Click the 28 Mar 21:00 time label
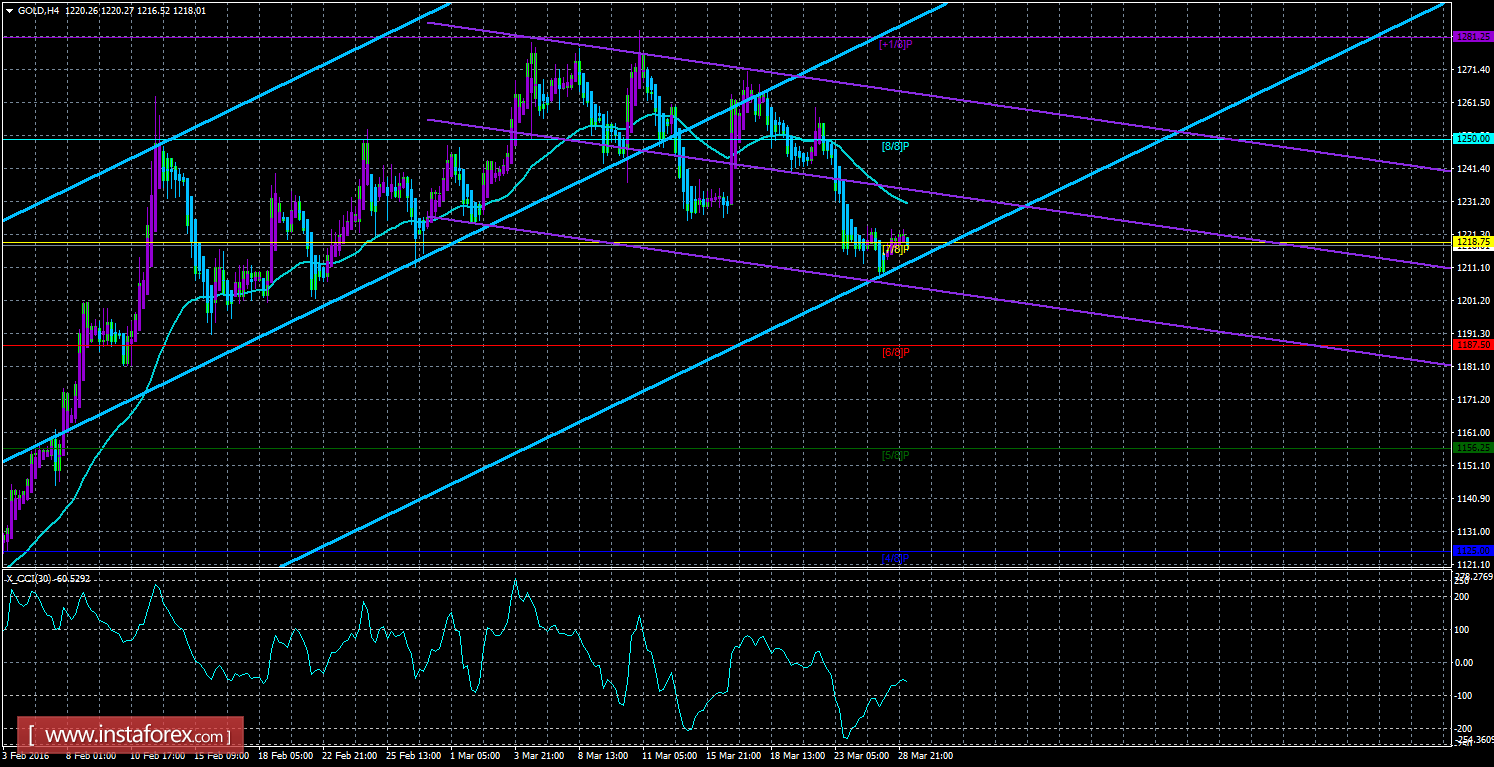 (x=925, y=757)
